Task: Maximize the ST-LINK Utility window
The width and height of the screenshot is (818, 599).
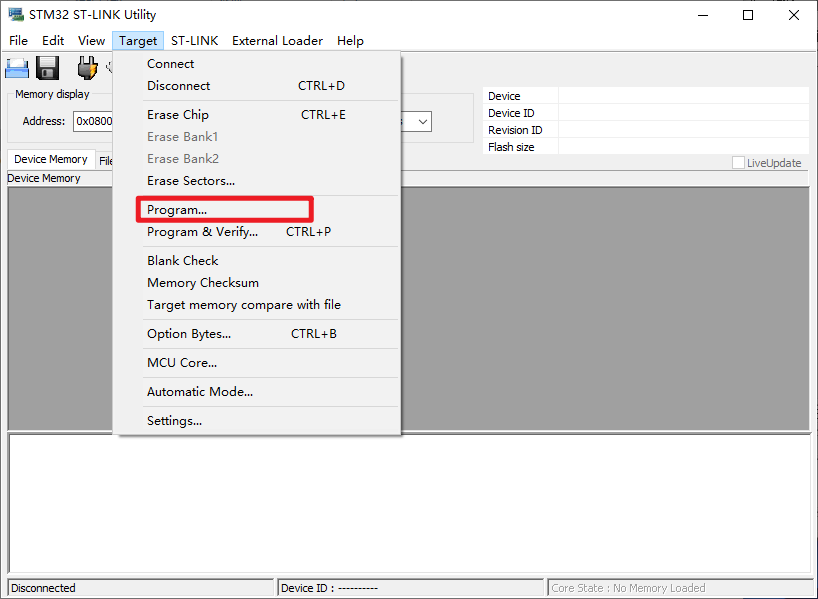Action: coord(748,15)
